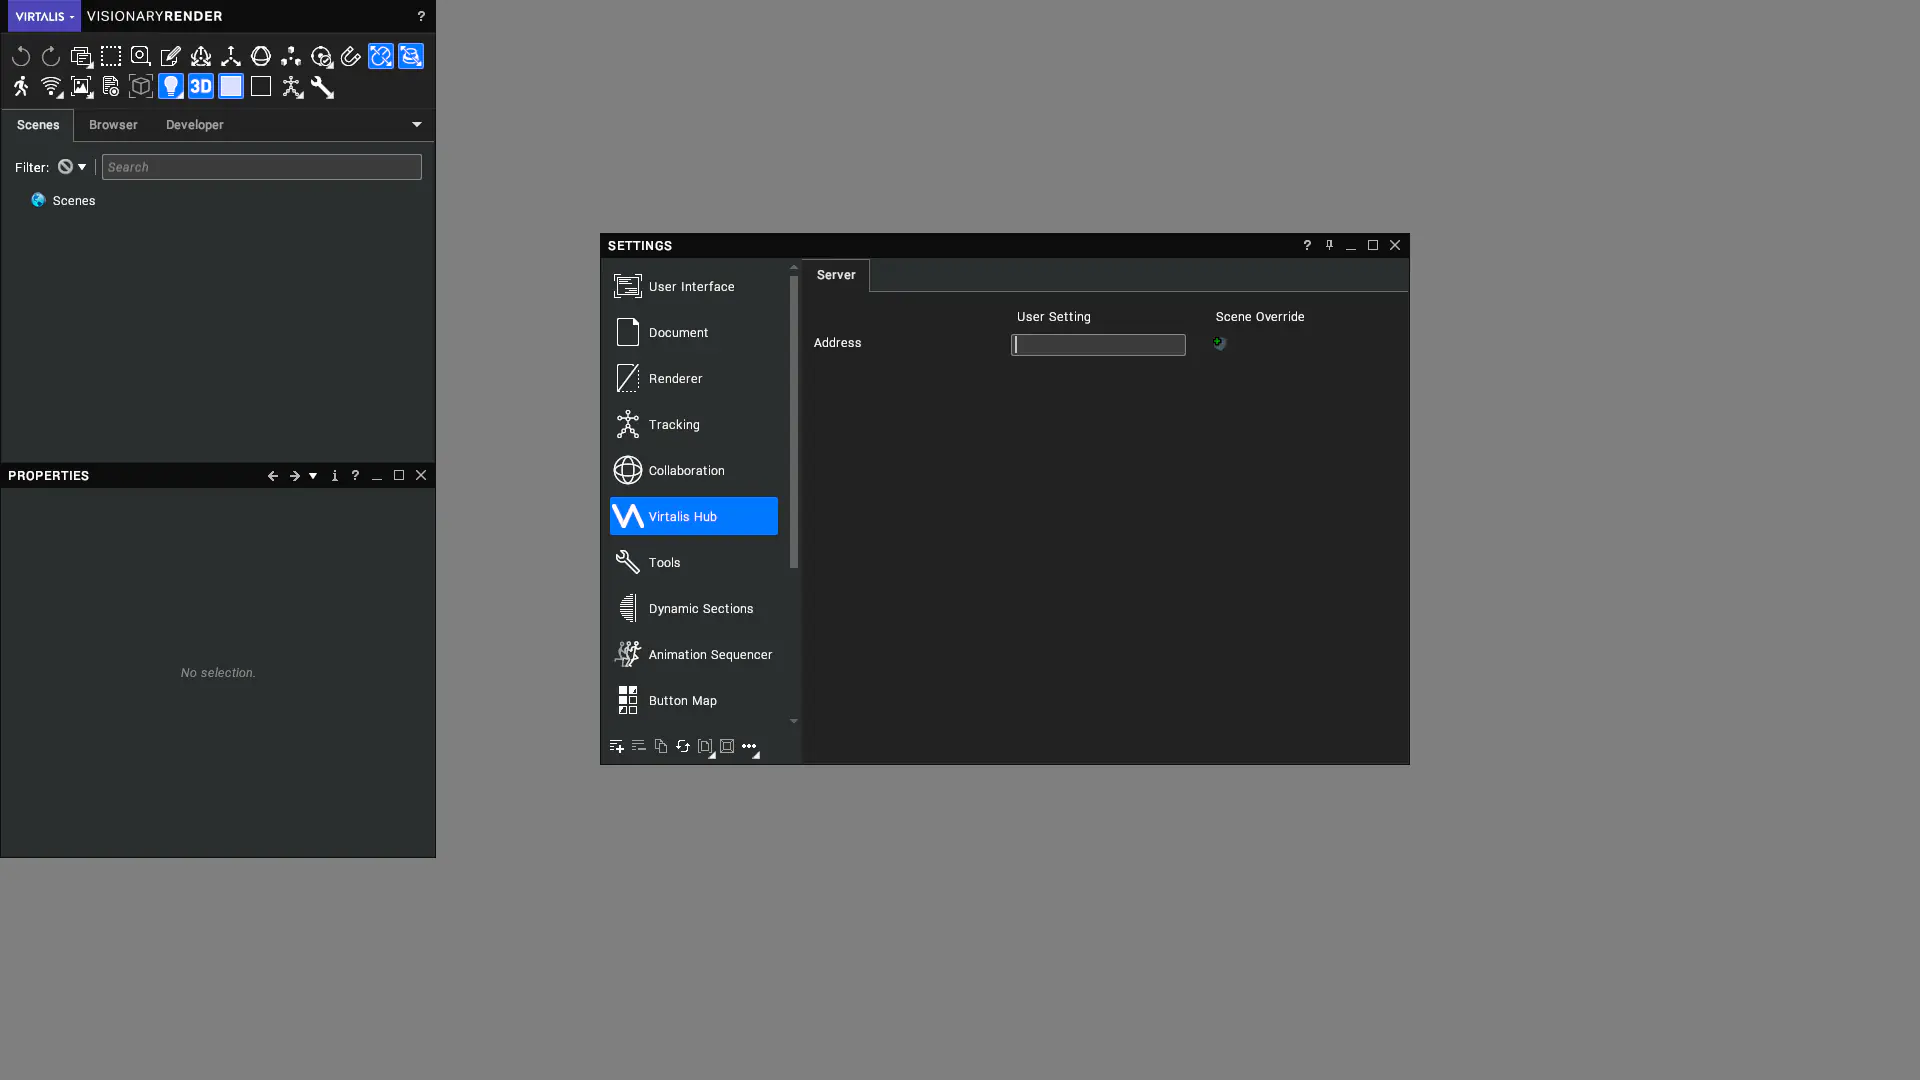Switch to the Developer tab
Screen dimensions: 1920x1080
point(195,125)
